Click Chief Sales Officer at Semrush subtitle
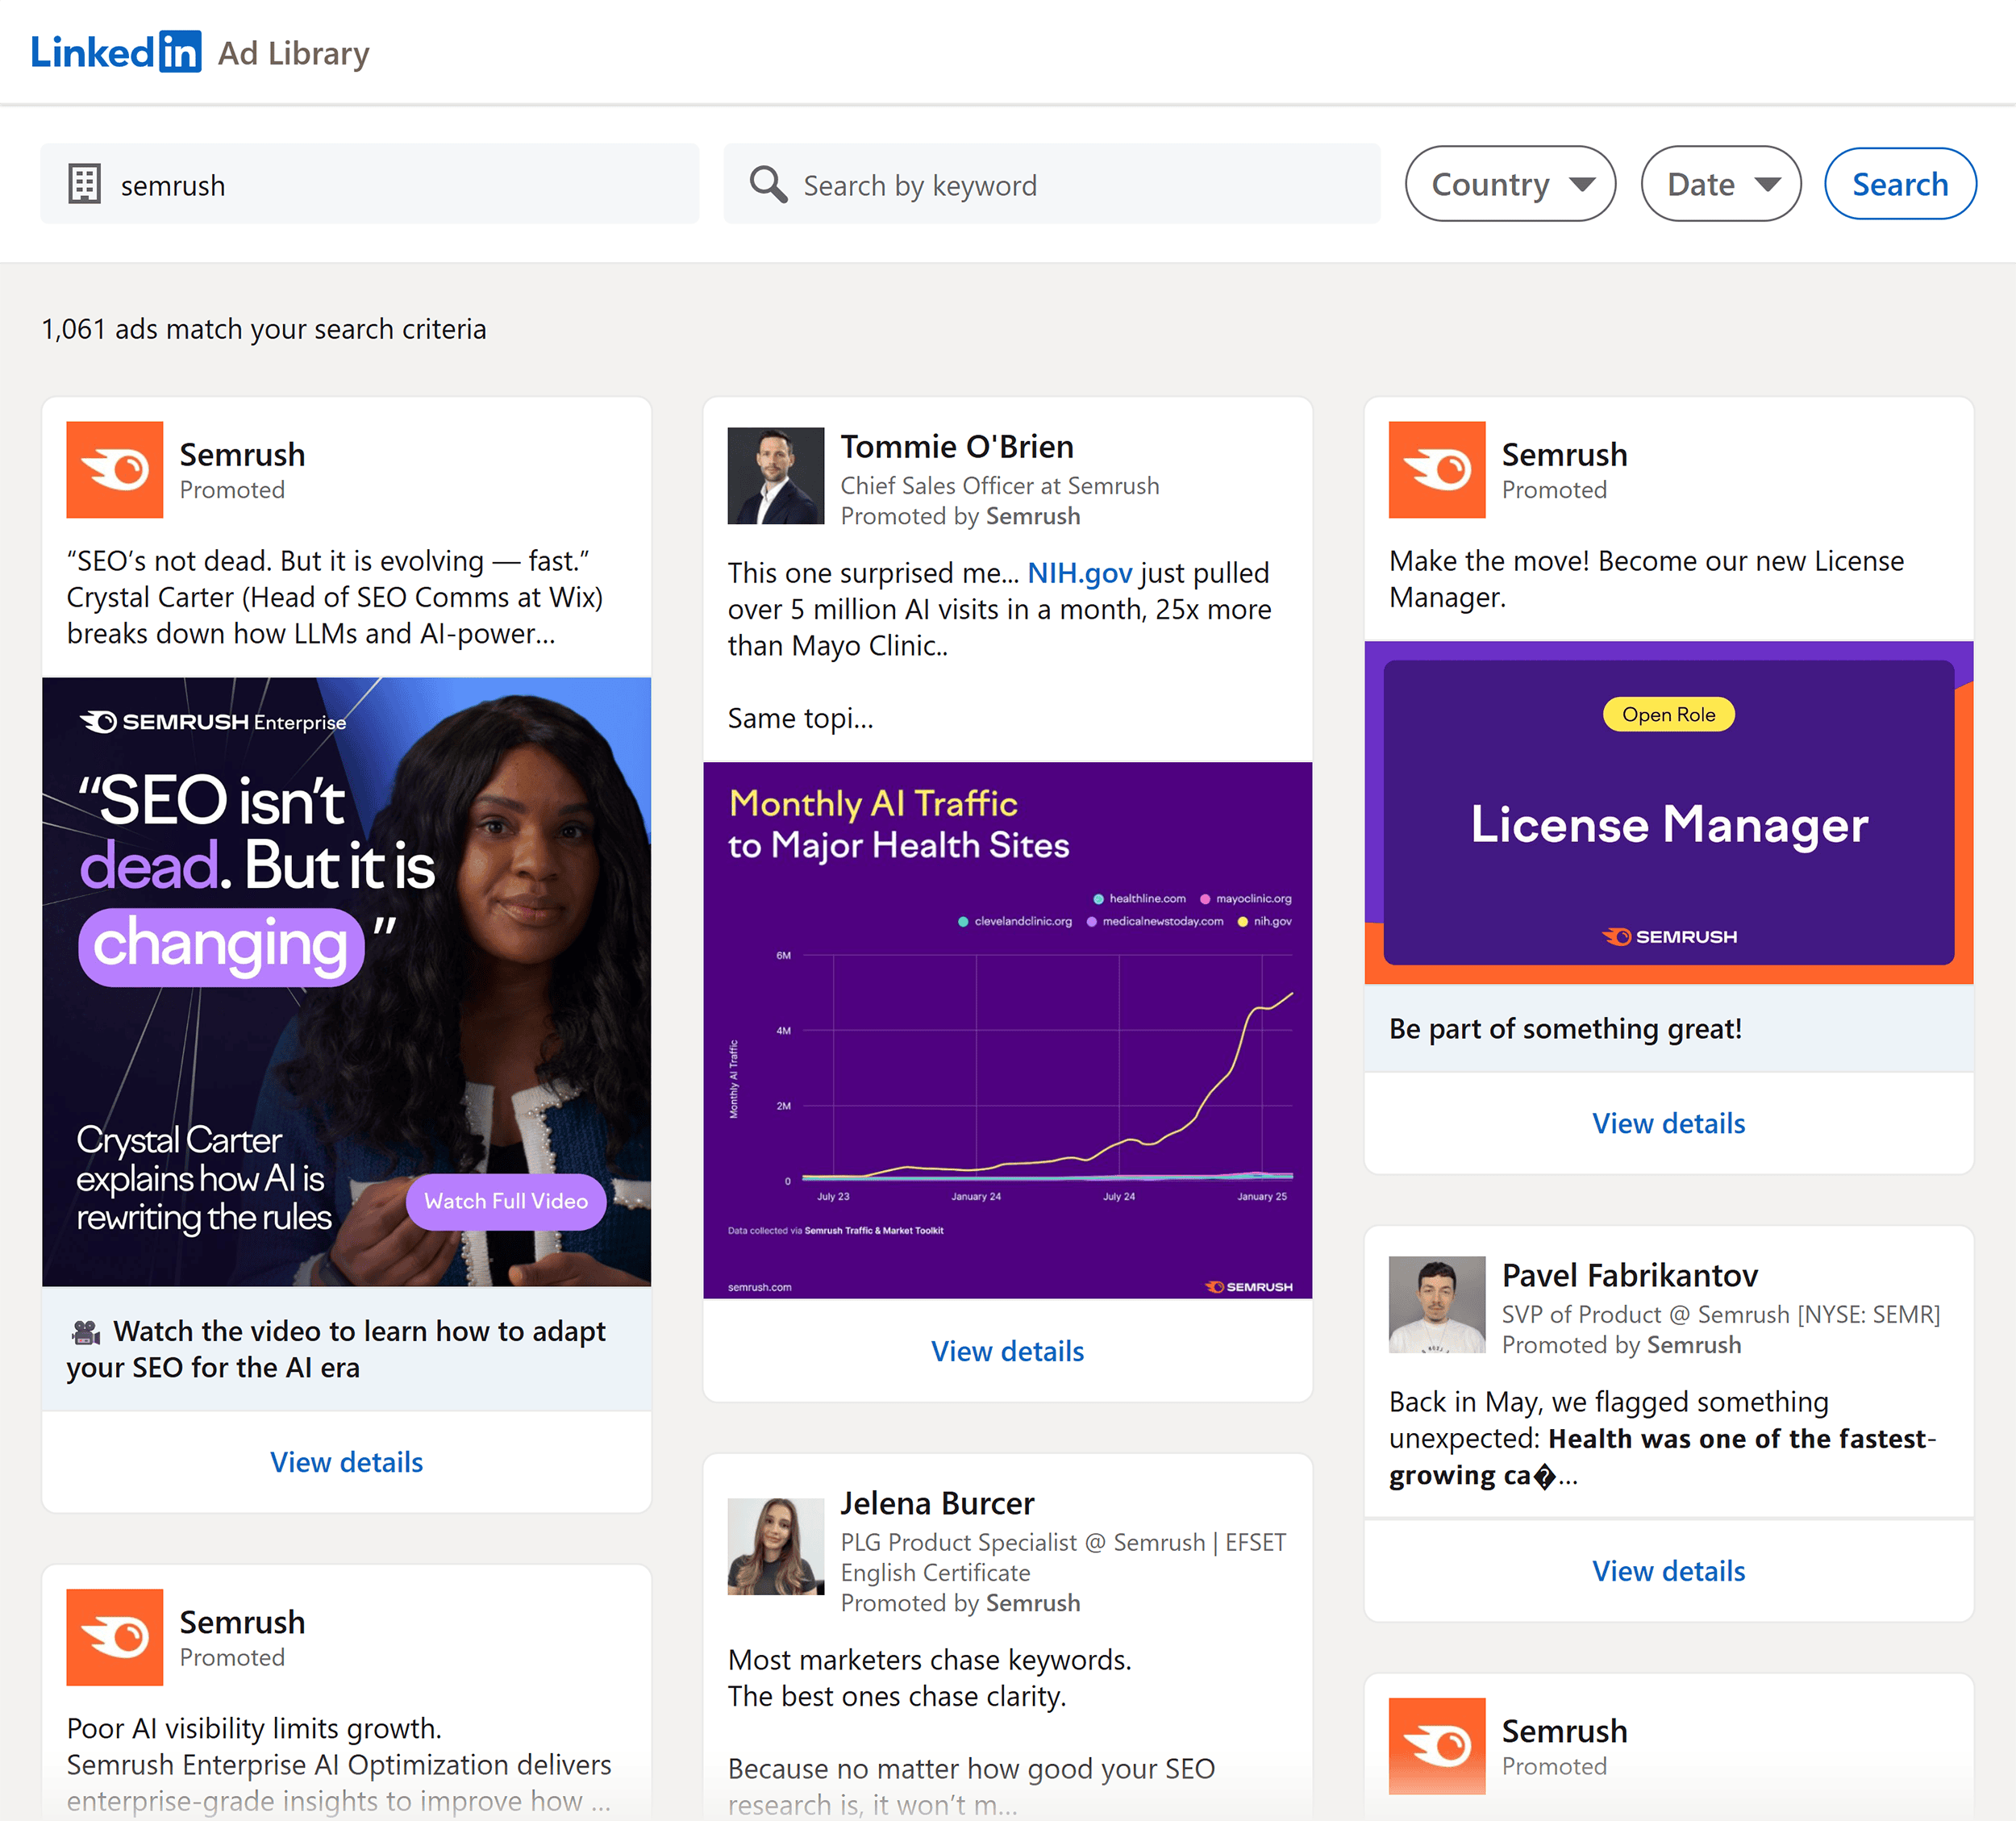This screenshot has height=1821, width=2016. click(1000, 485)
